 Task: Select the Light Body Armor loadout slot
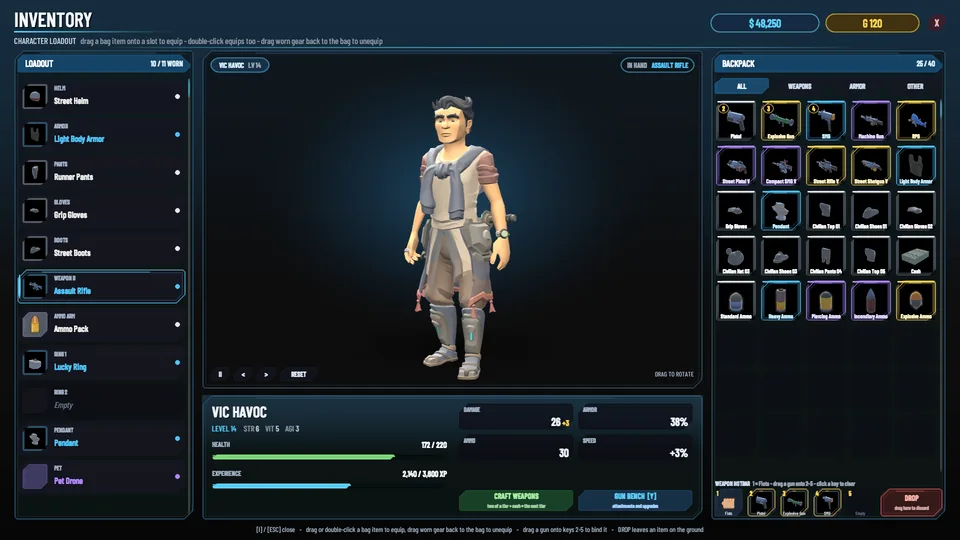[x=102, y=134]
